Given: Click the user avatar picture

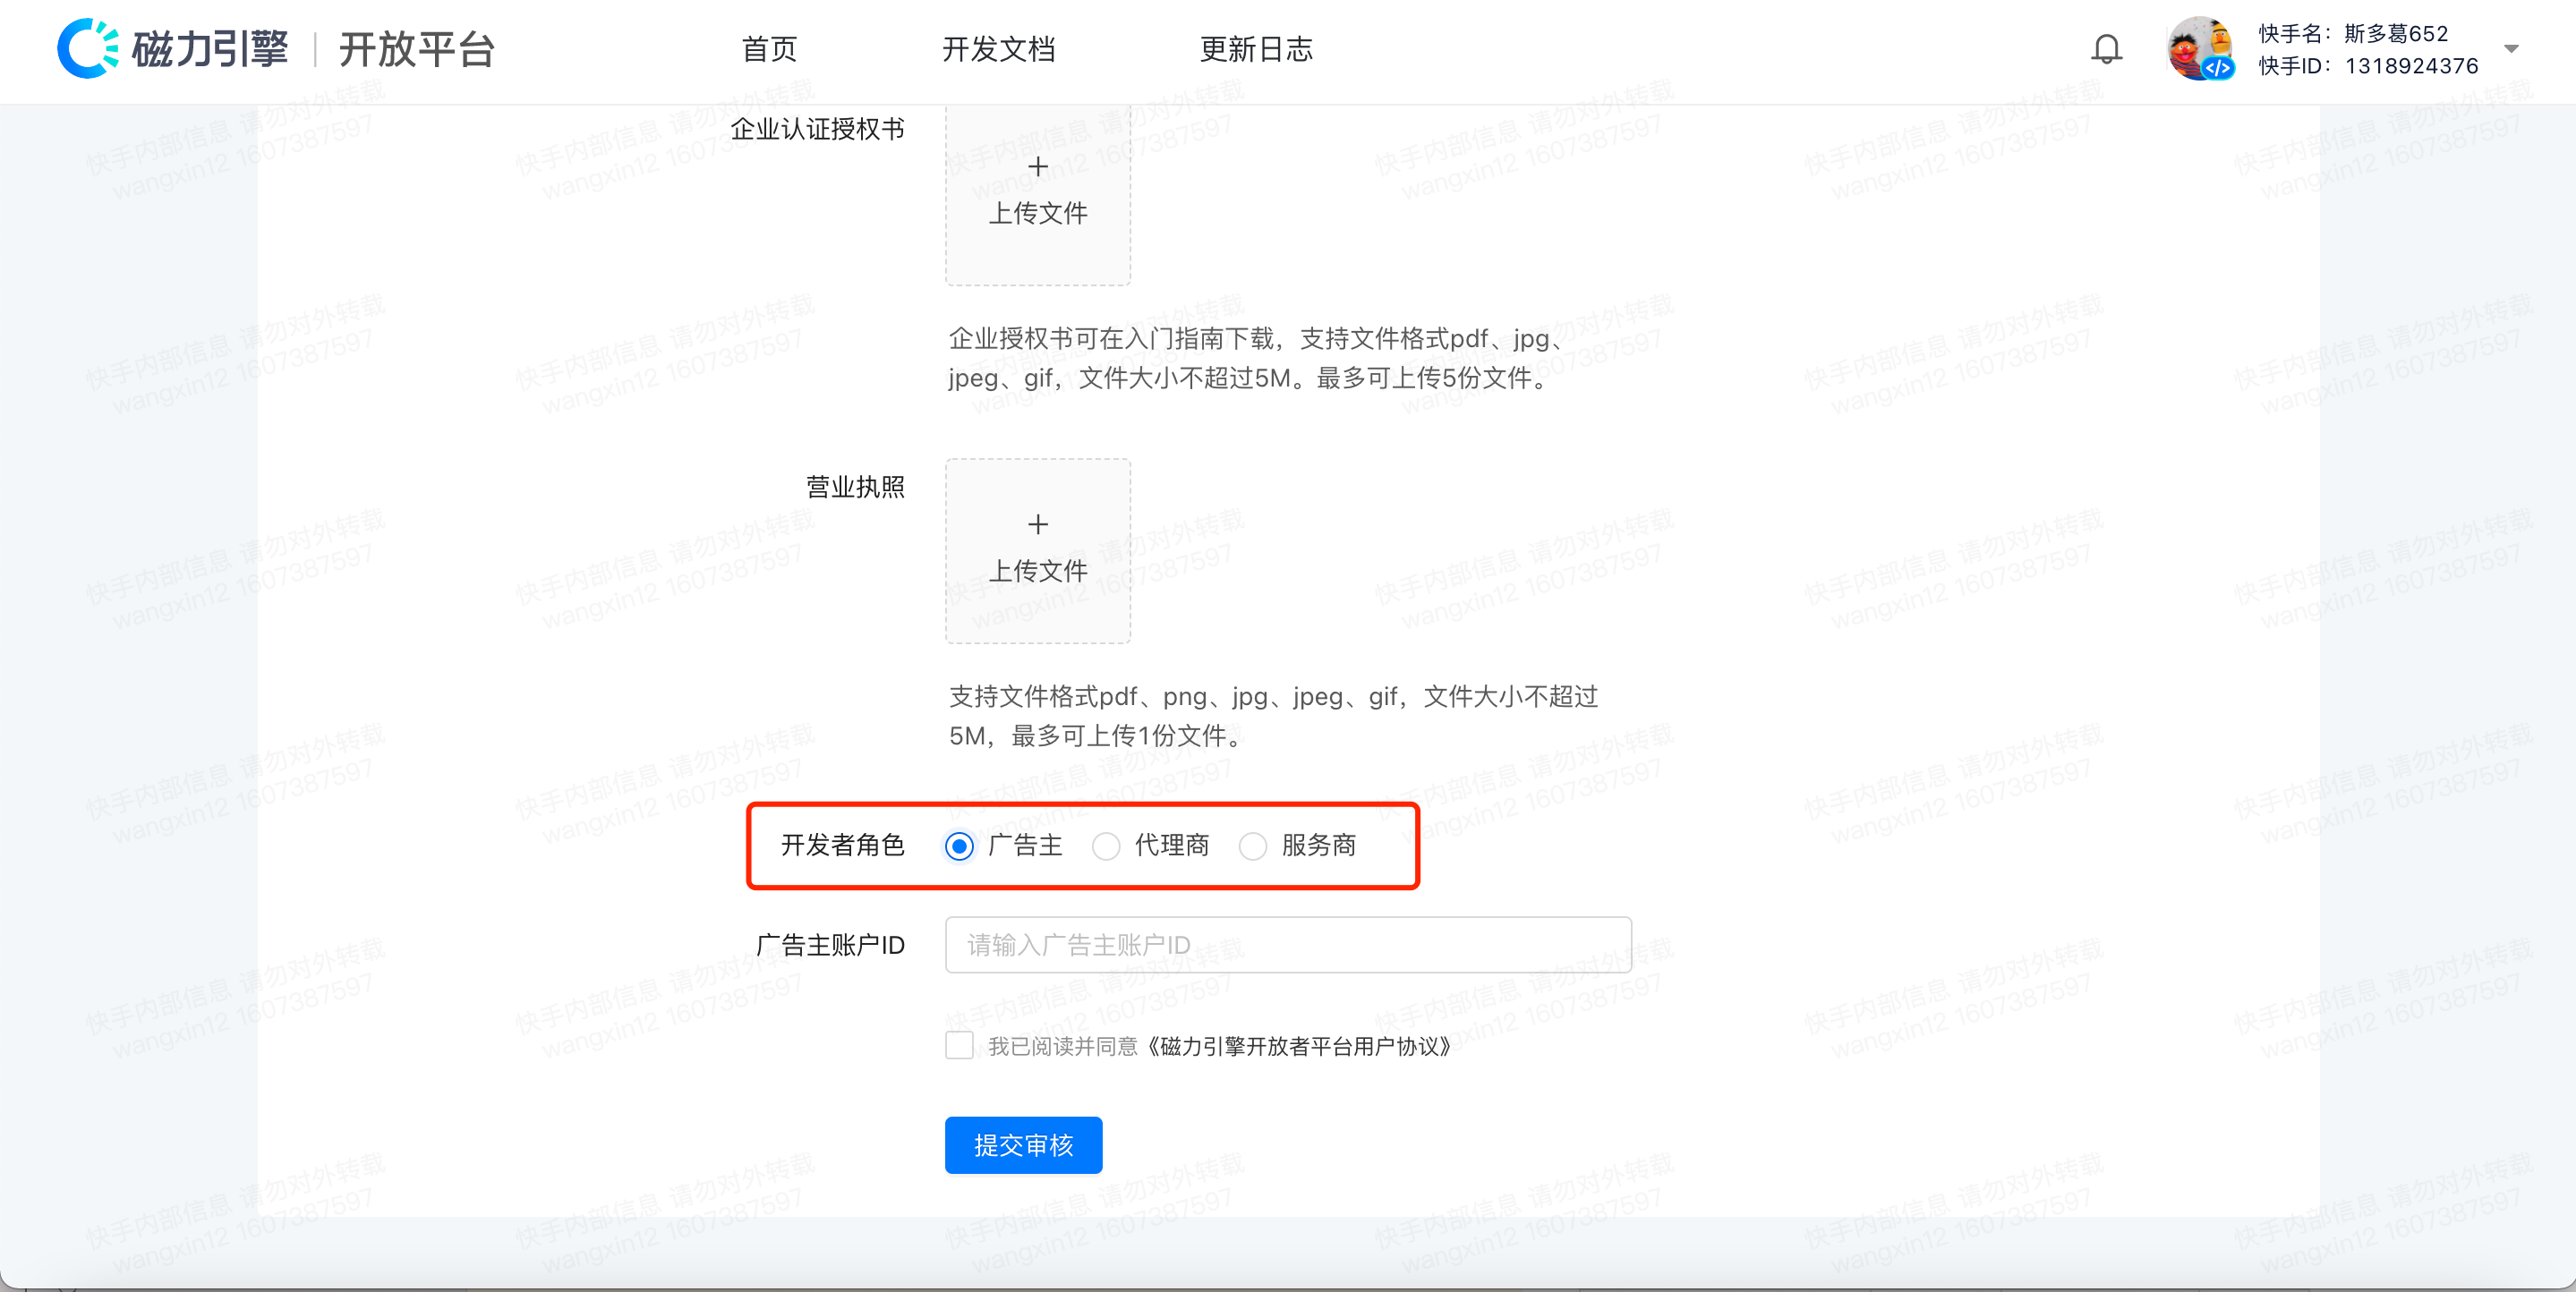Looking at the screenshot, I should 2200,48.
